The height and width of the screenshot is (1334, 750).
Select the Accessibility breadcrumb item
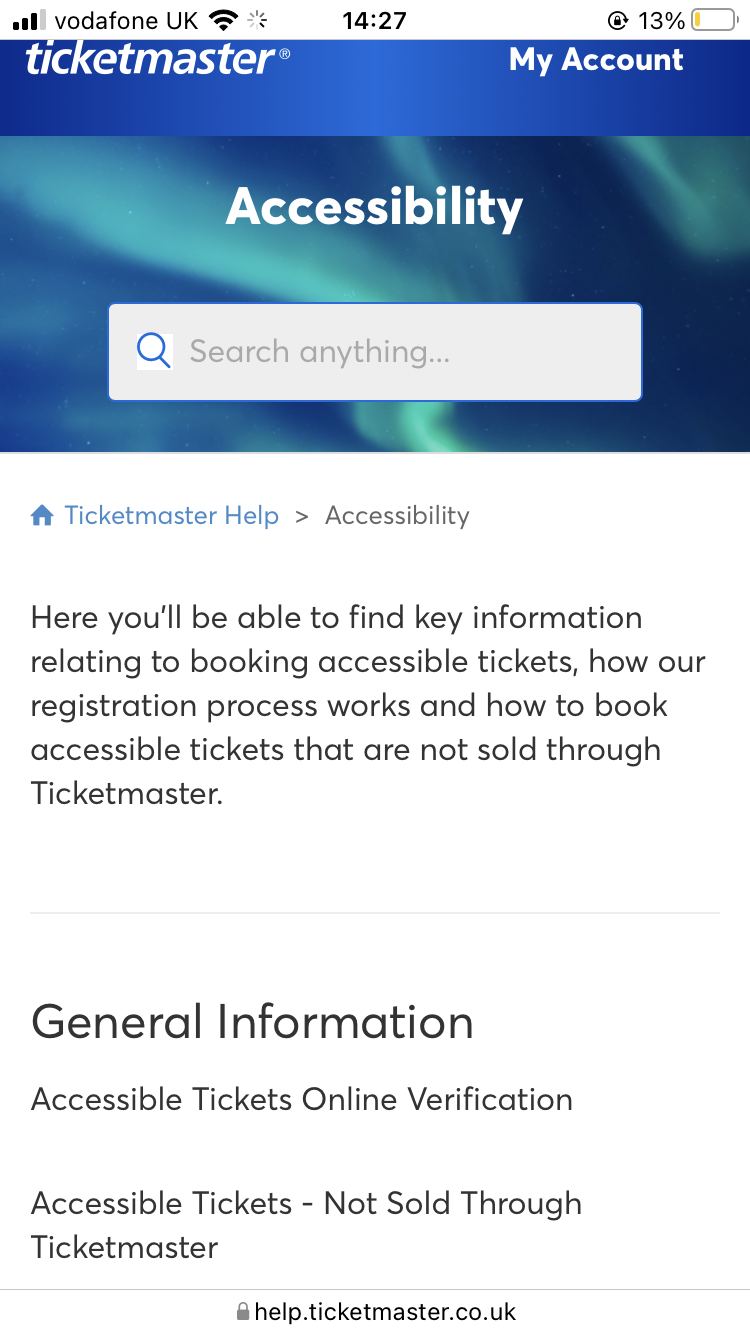click(397, 516)
